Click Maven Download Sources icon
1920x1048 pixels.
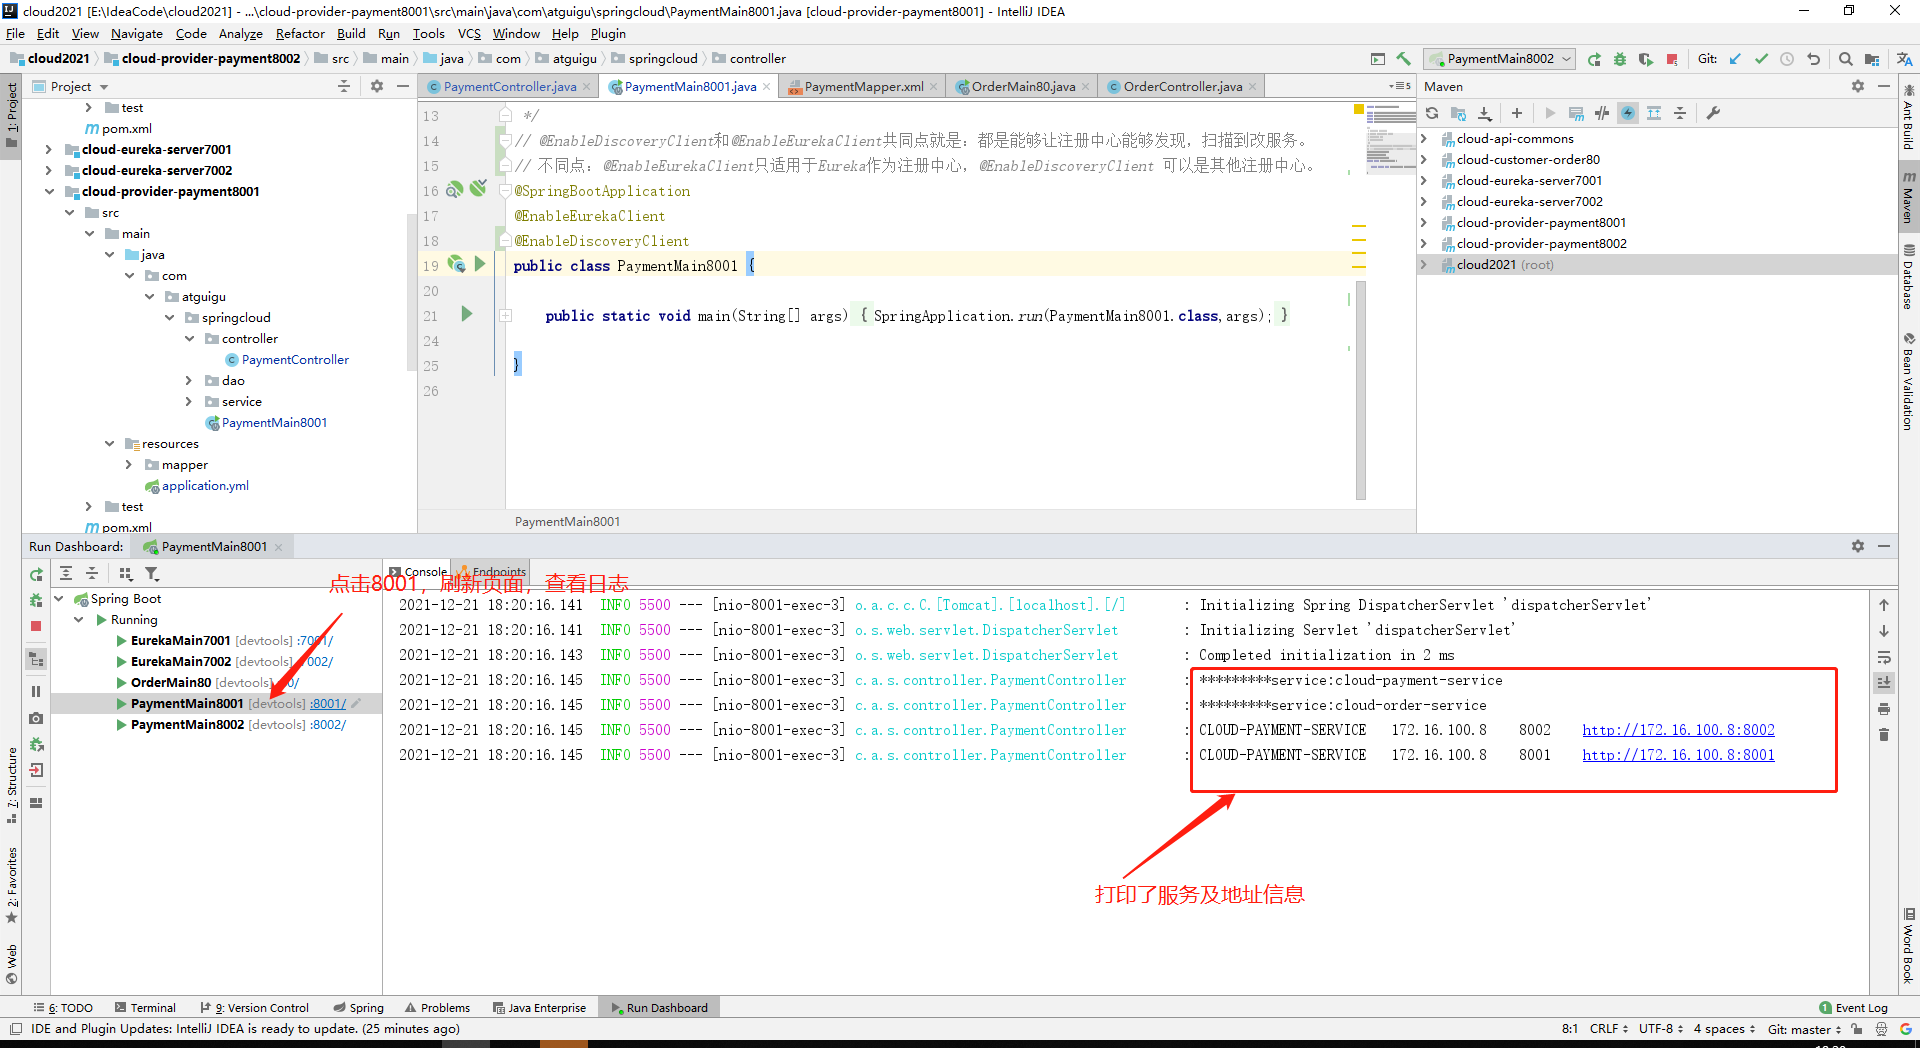click(x=1485, y=113)
